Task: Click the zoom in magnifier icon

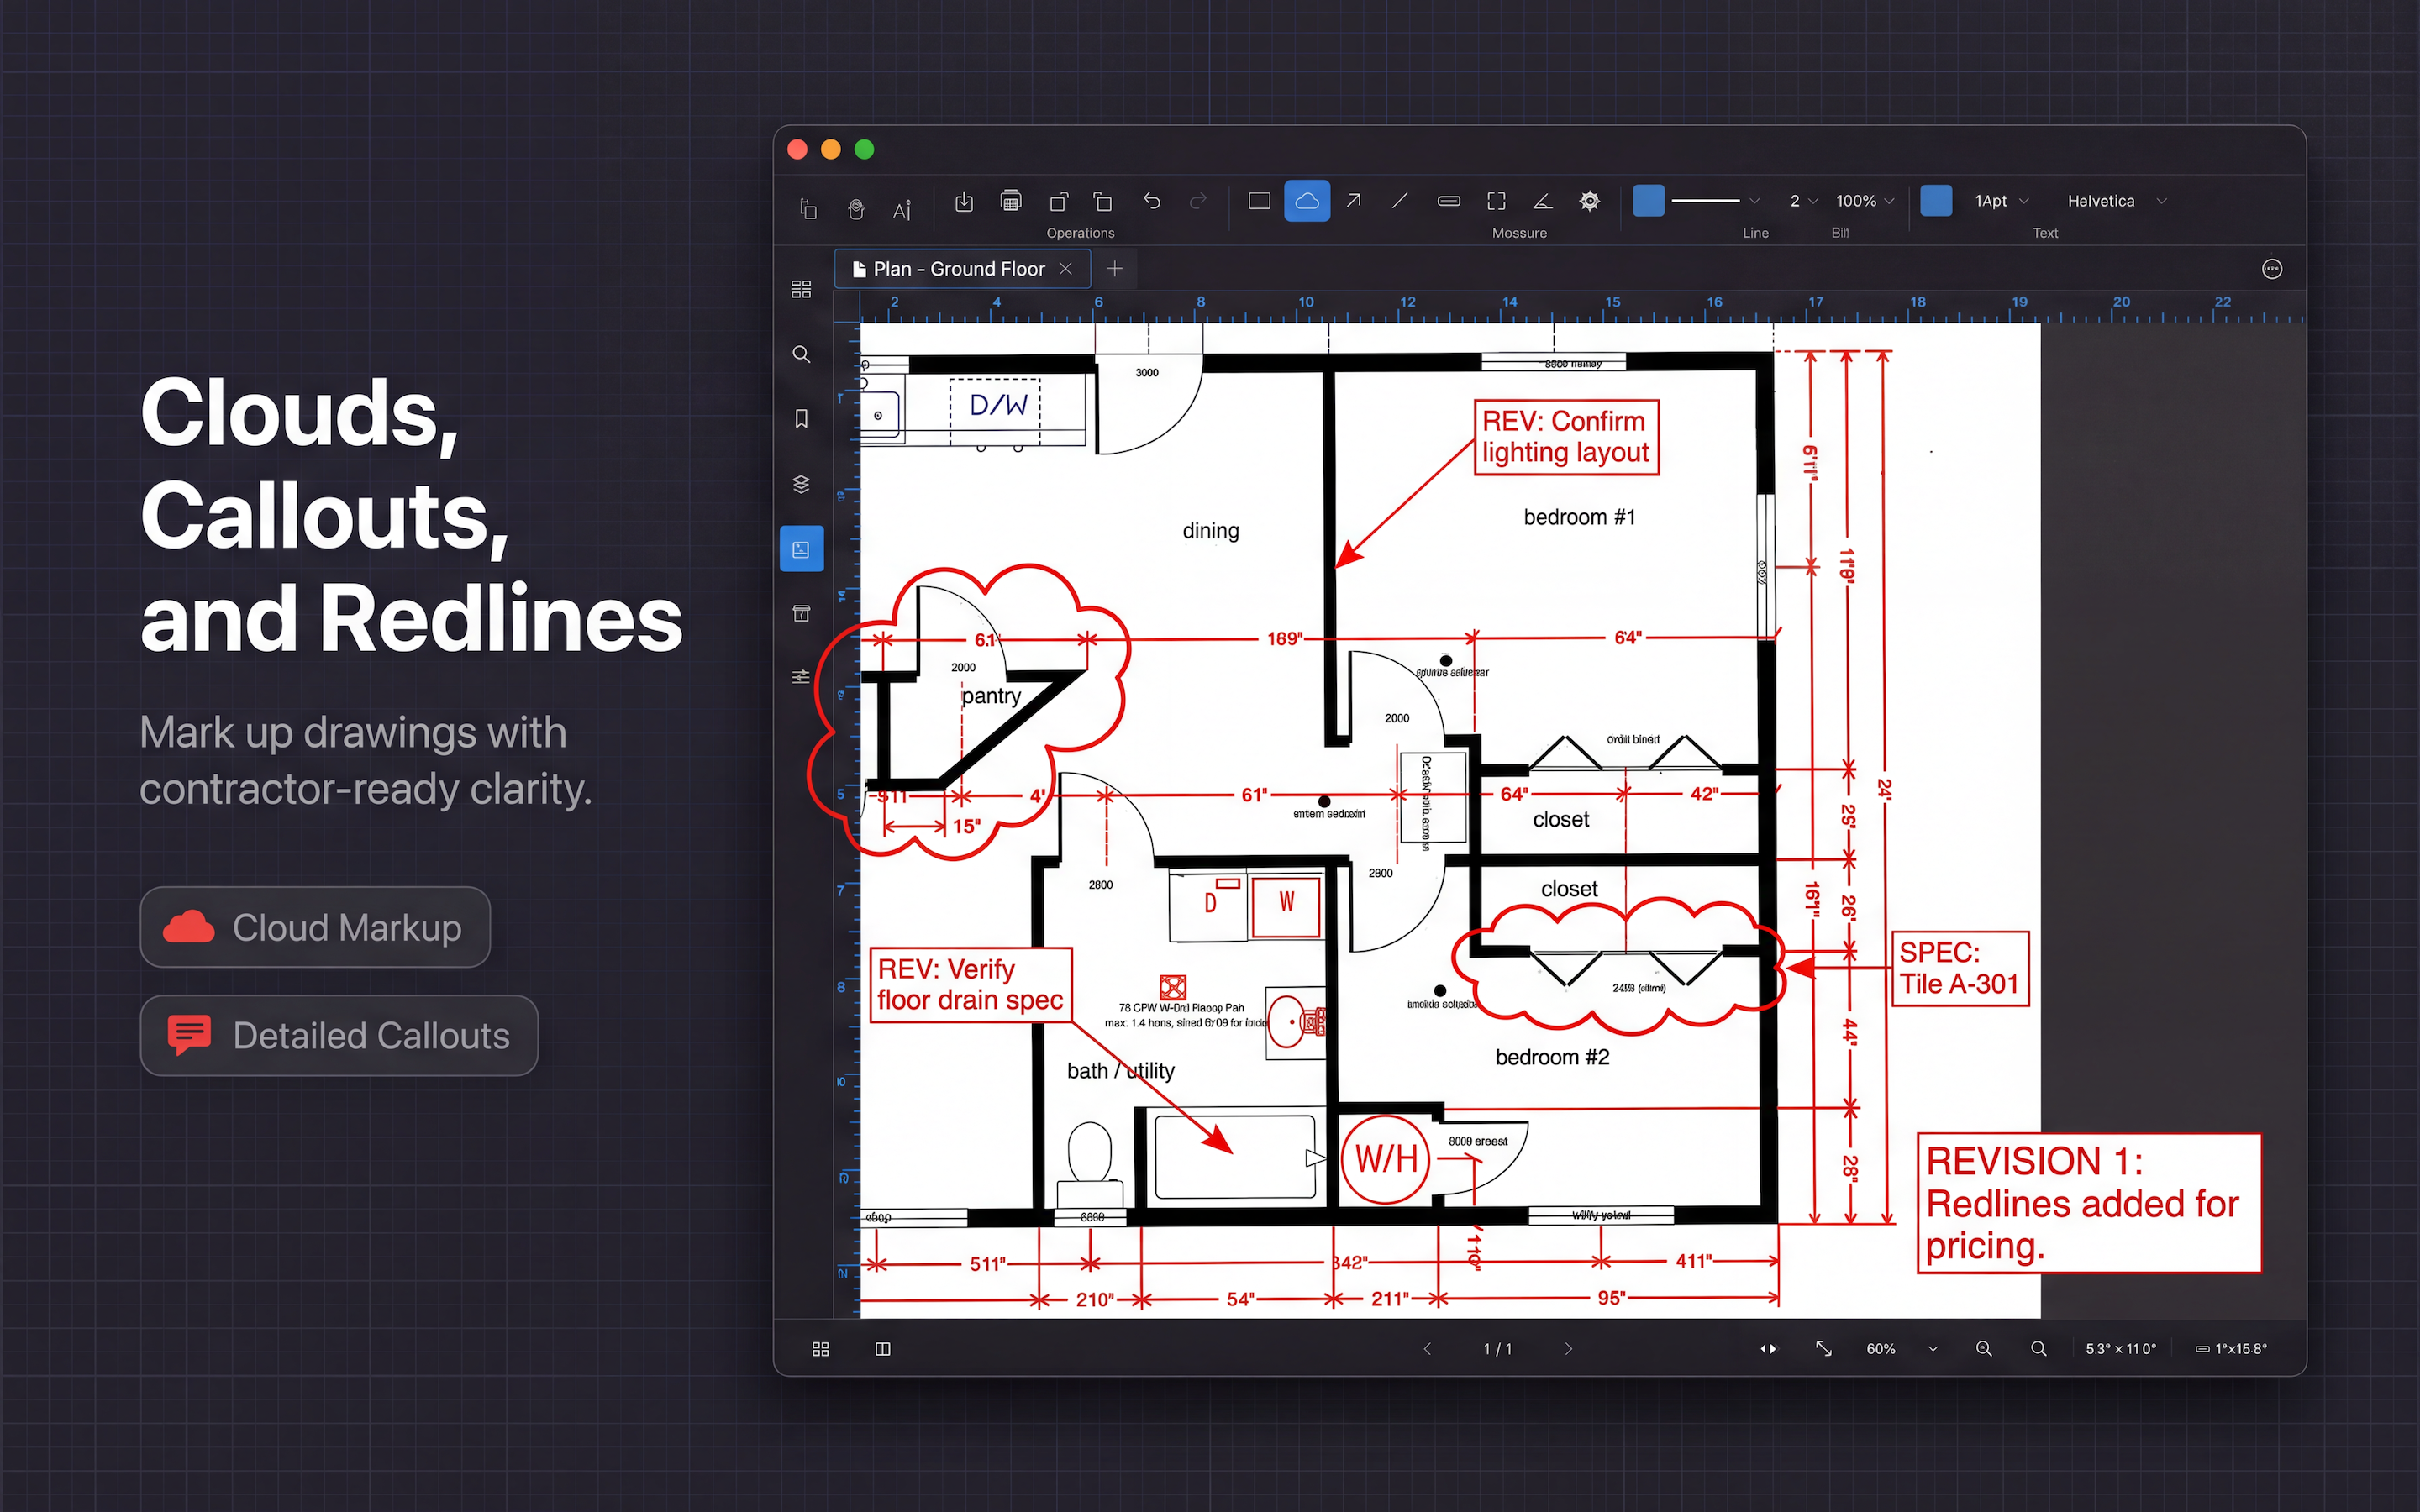Action: tap(1984, 1349)
